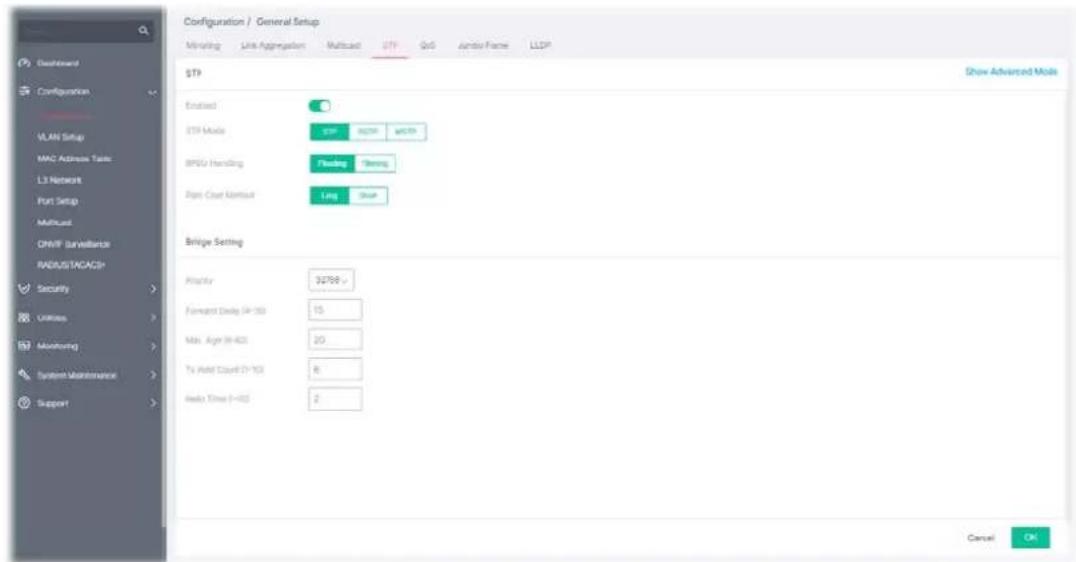
Task: Open the Multicast tab in General Setup
Action: pos(343,45)
